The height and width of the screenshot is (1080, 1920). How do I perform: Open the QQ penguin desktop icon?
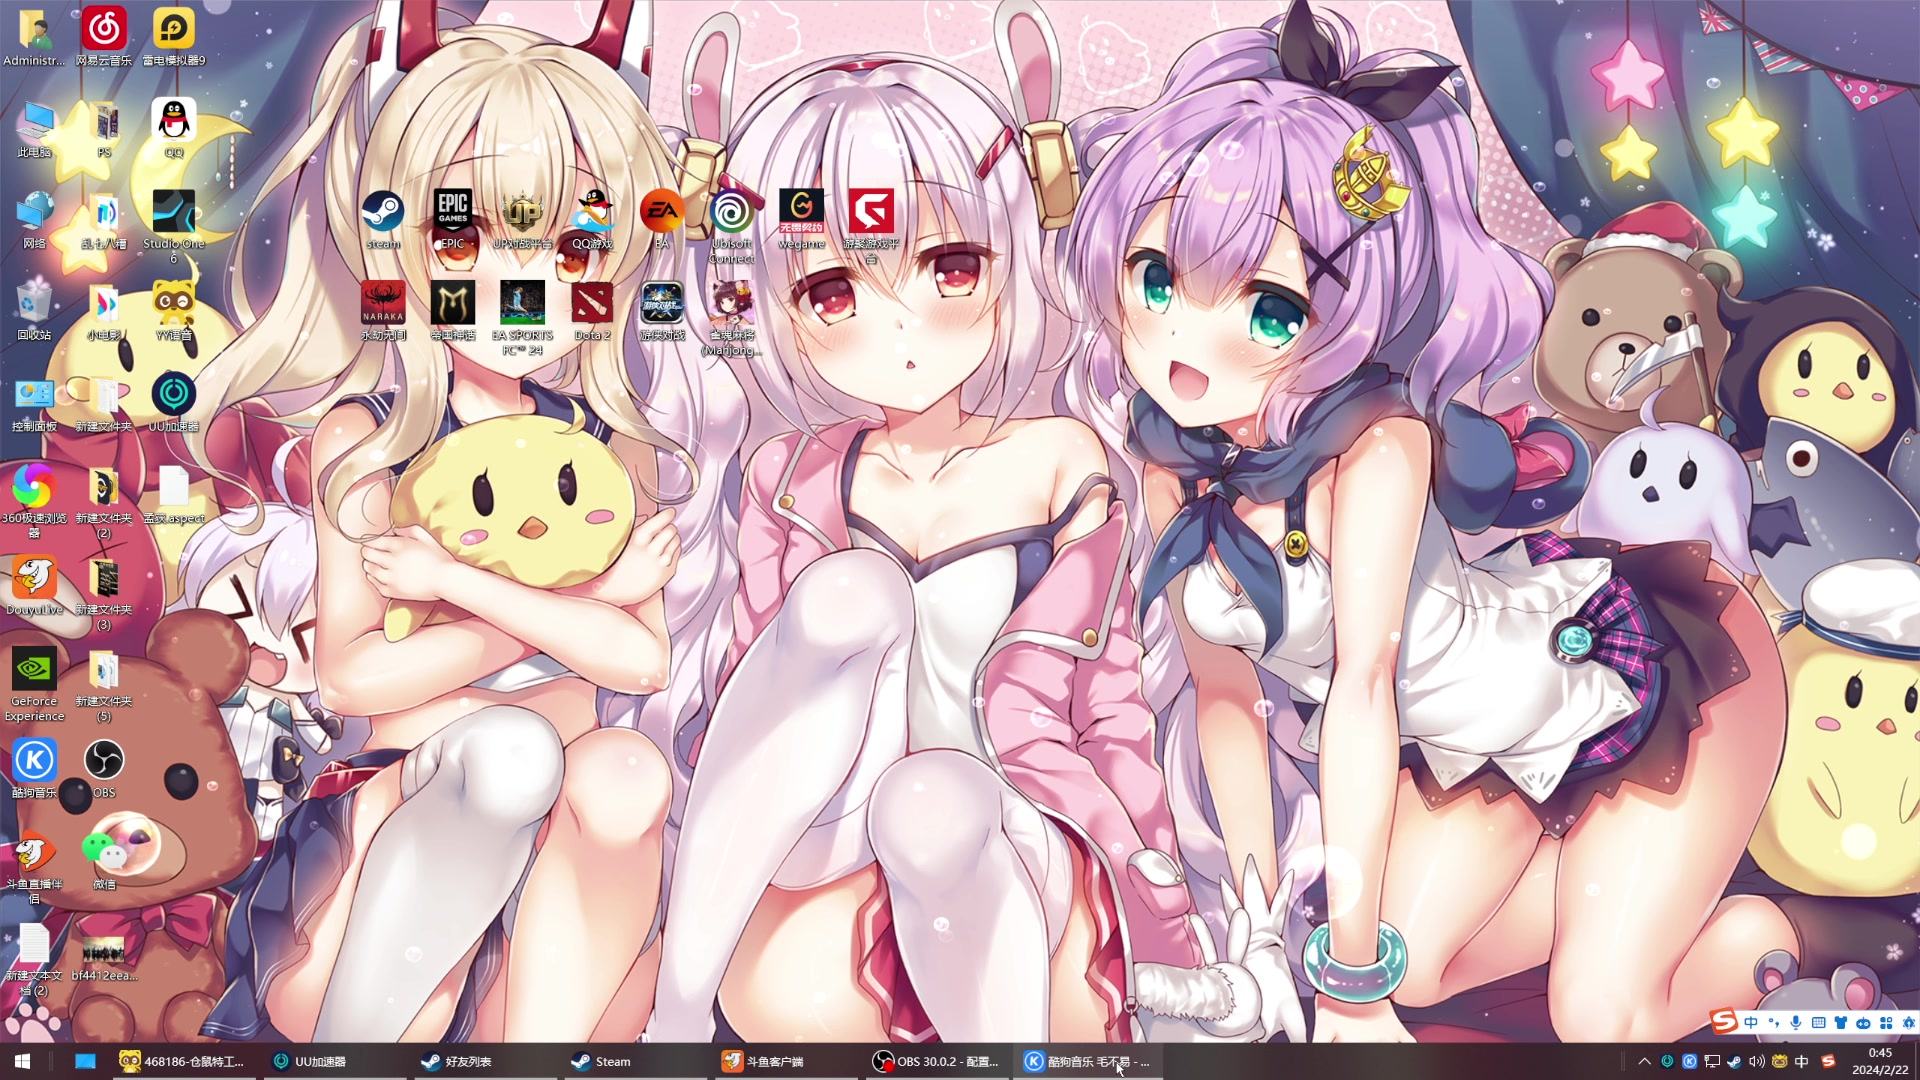(x=174, y=121)
